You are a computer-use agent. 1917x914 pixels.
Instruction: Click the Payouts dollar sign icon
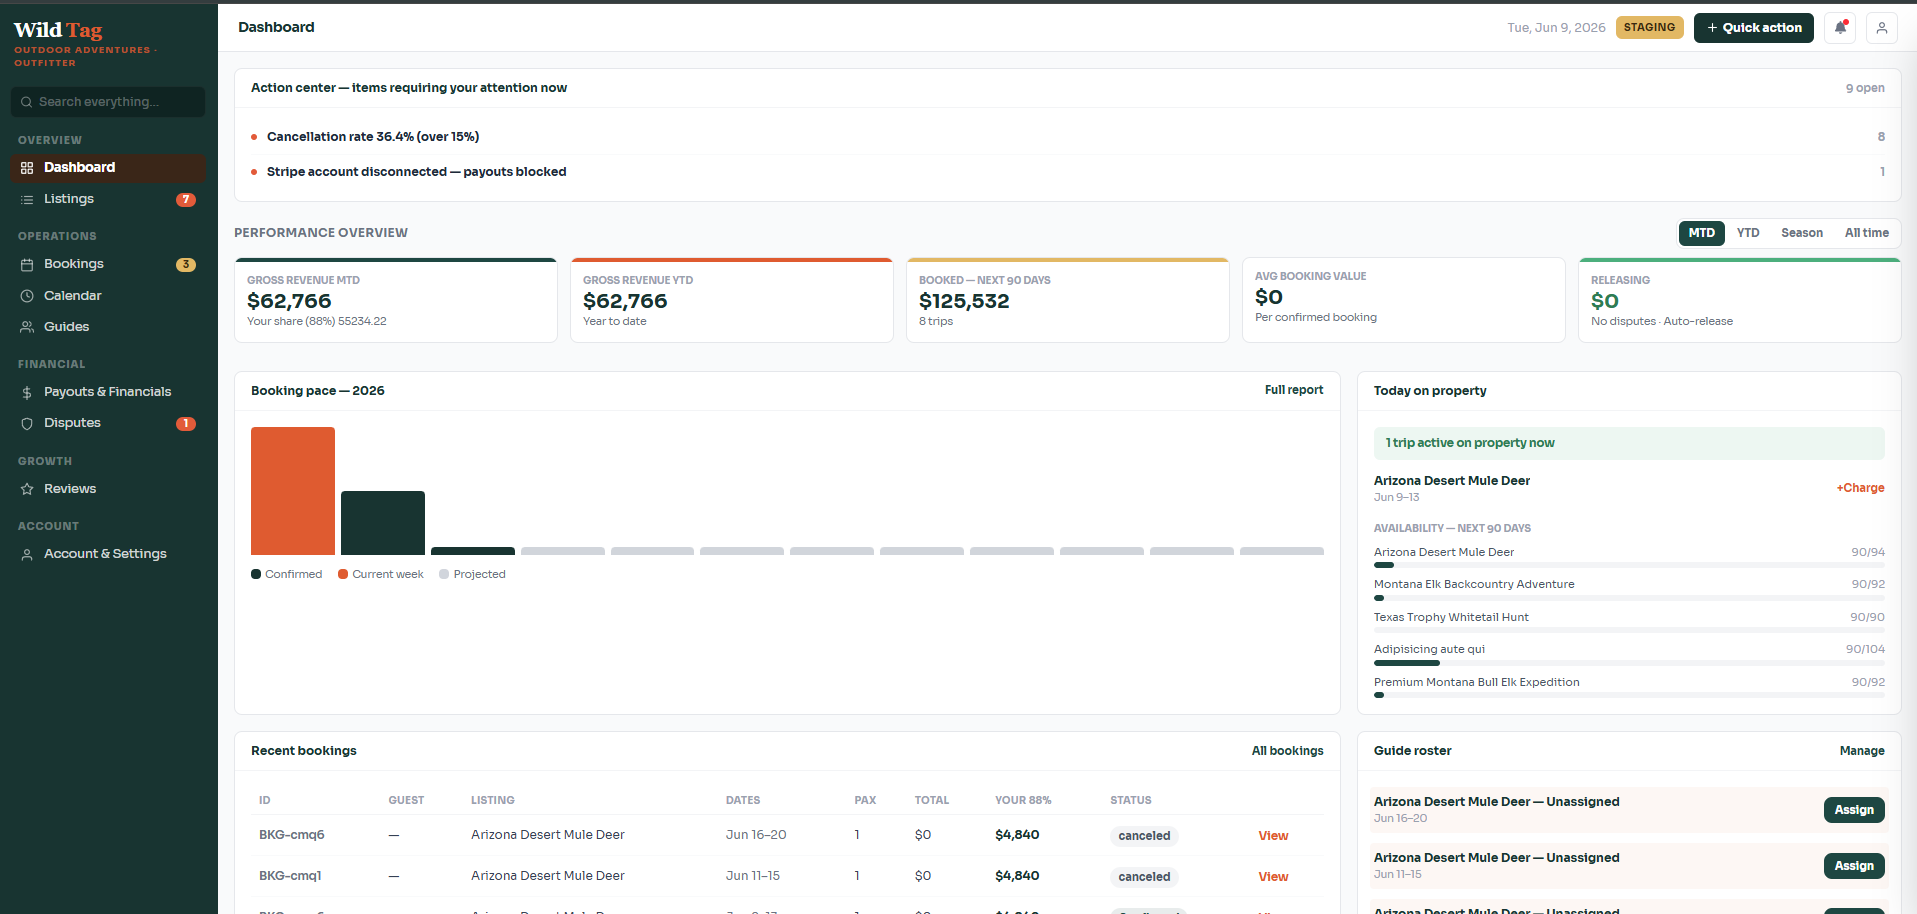pos(27,393)
